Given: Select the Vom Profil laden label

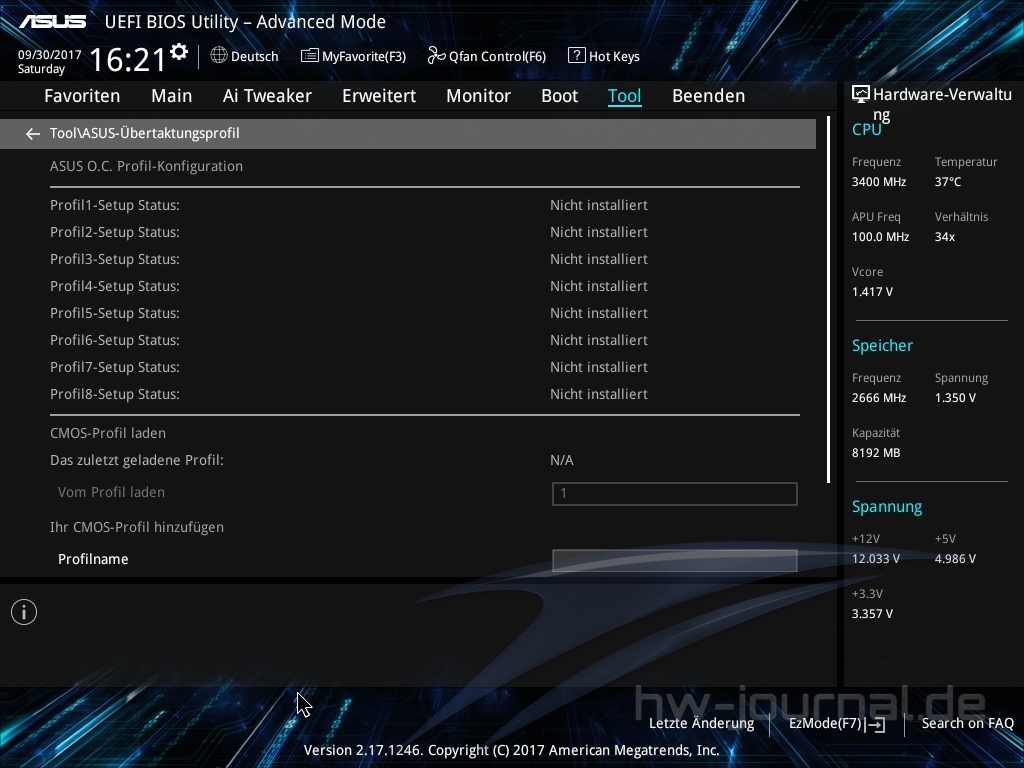Looking at the screenshot, I should (111, 492).
